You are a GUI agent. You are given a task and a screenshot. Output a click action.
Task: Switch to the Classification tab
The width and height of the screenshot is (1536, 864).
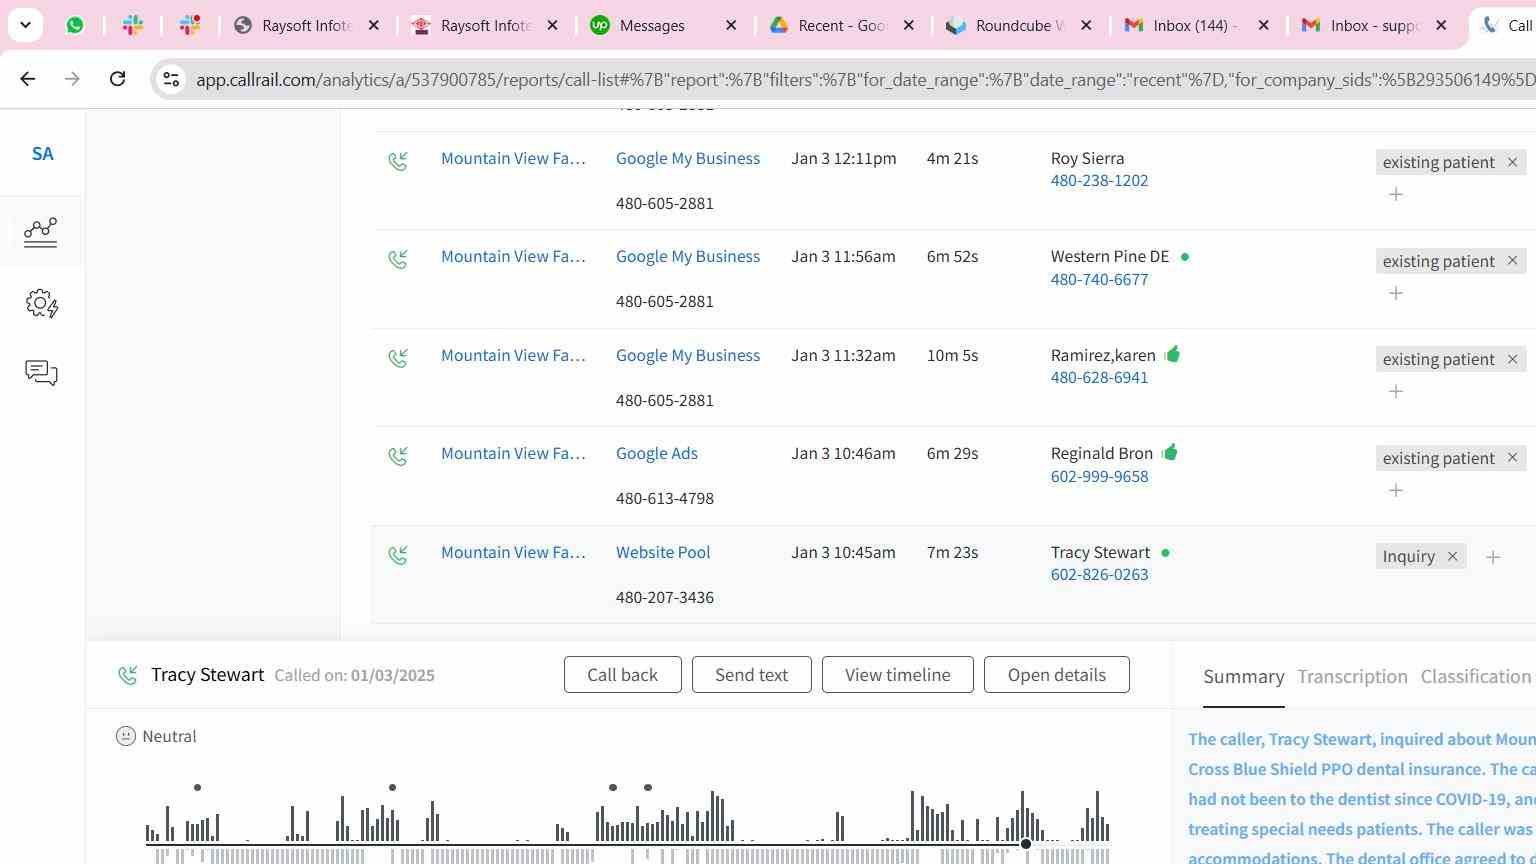tap(1476, 677)
